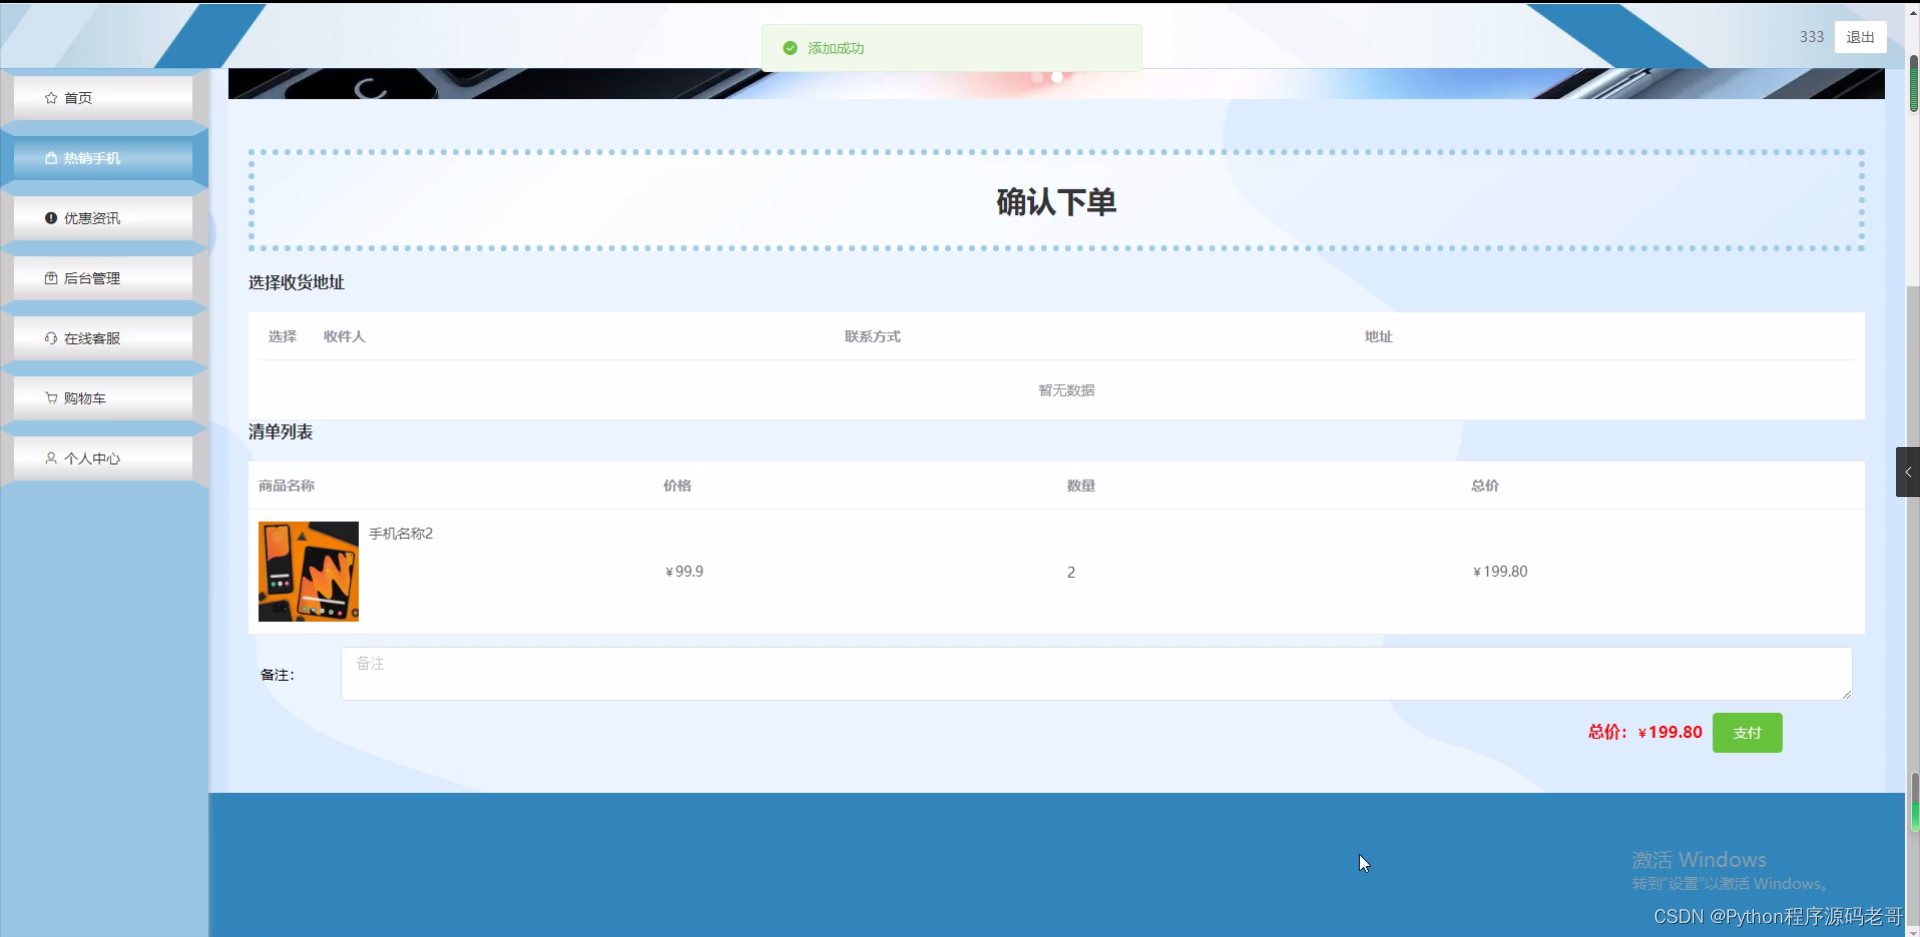Click the 手机名称2 product thumbnail image
The width and height of the screenshot is (1920, 937).
pos(307,571)
